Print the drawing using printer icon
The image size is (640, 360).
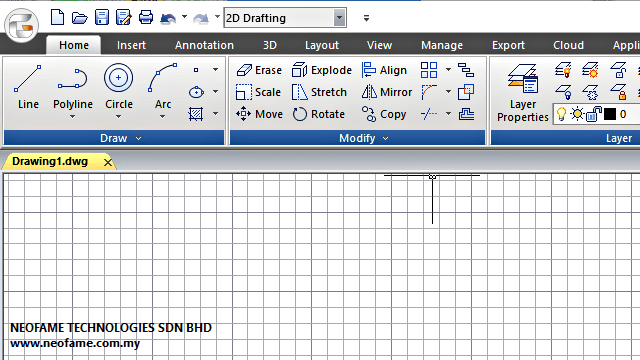click(146, 18)
